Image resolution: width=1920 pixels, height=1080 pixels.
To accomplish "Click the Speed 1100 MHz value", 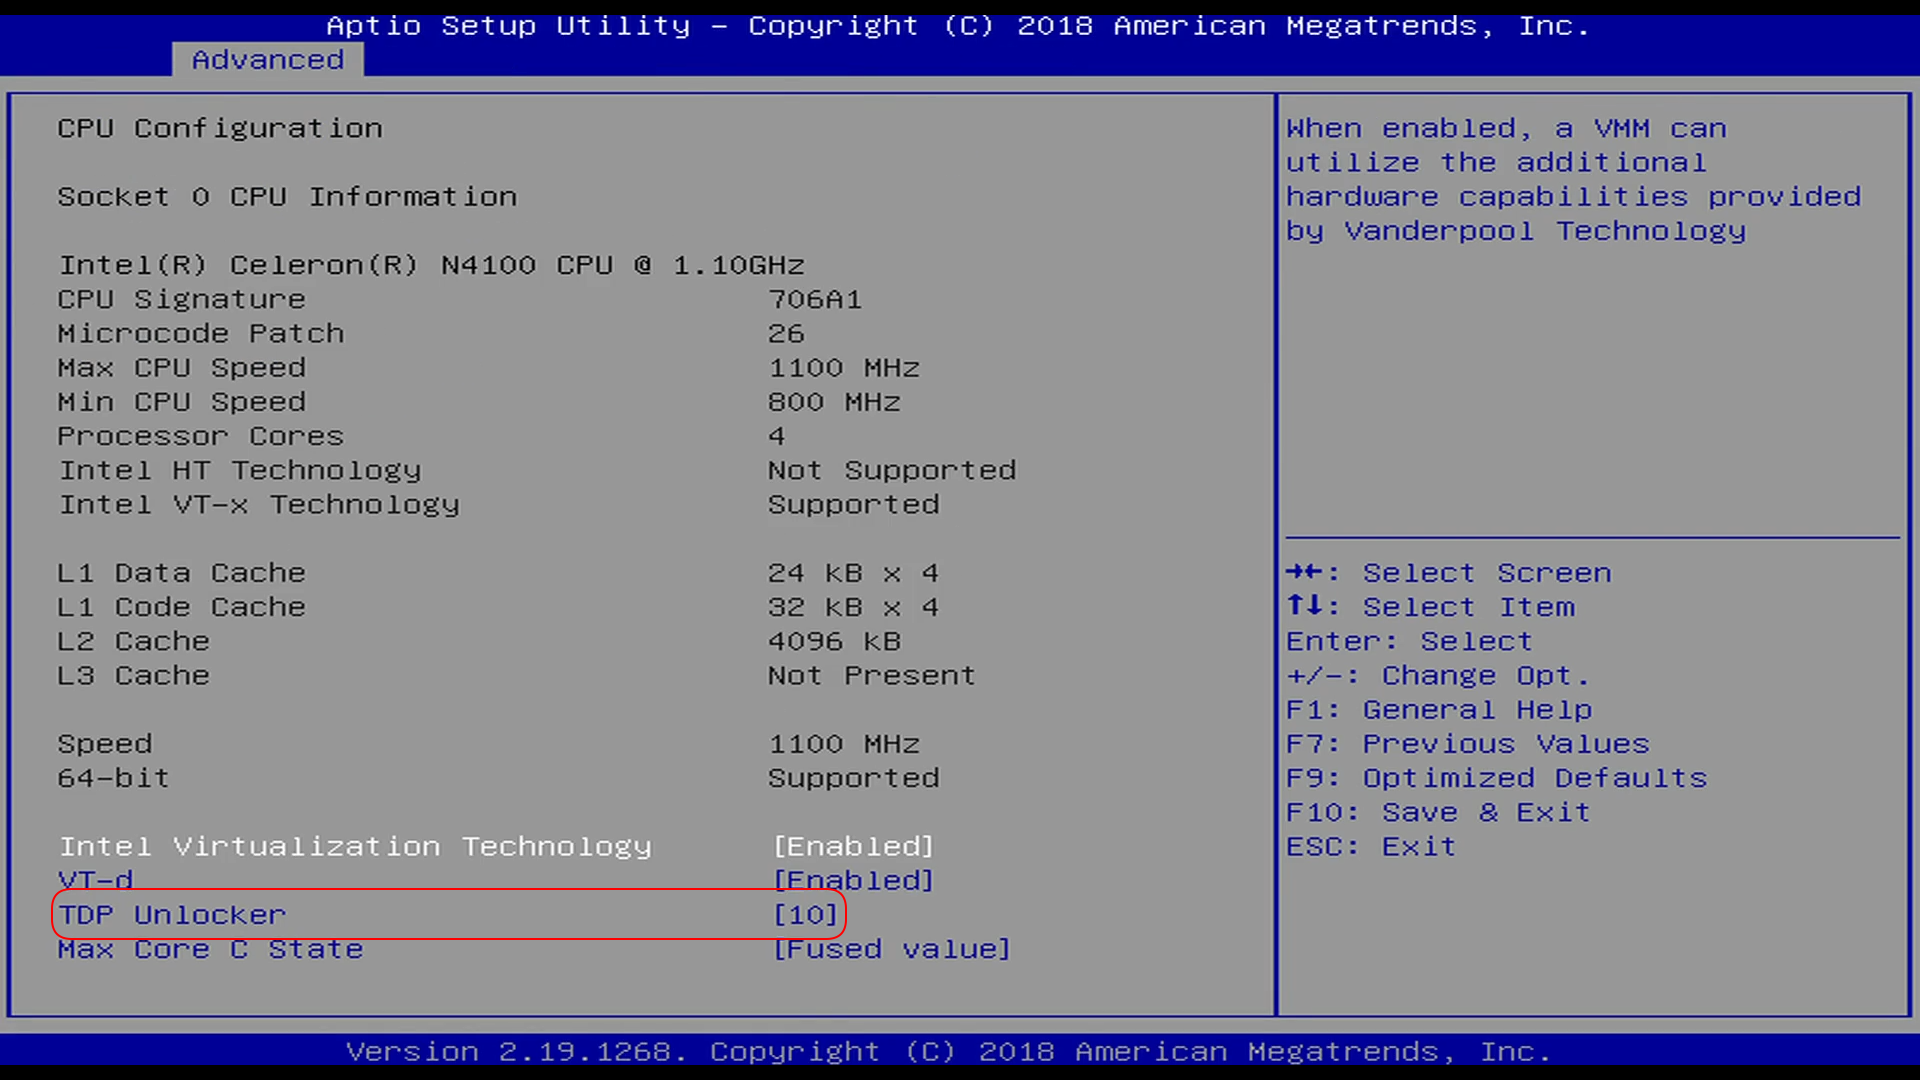I will [844, 744].
